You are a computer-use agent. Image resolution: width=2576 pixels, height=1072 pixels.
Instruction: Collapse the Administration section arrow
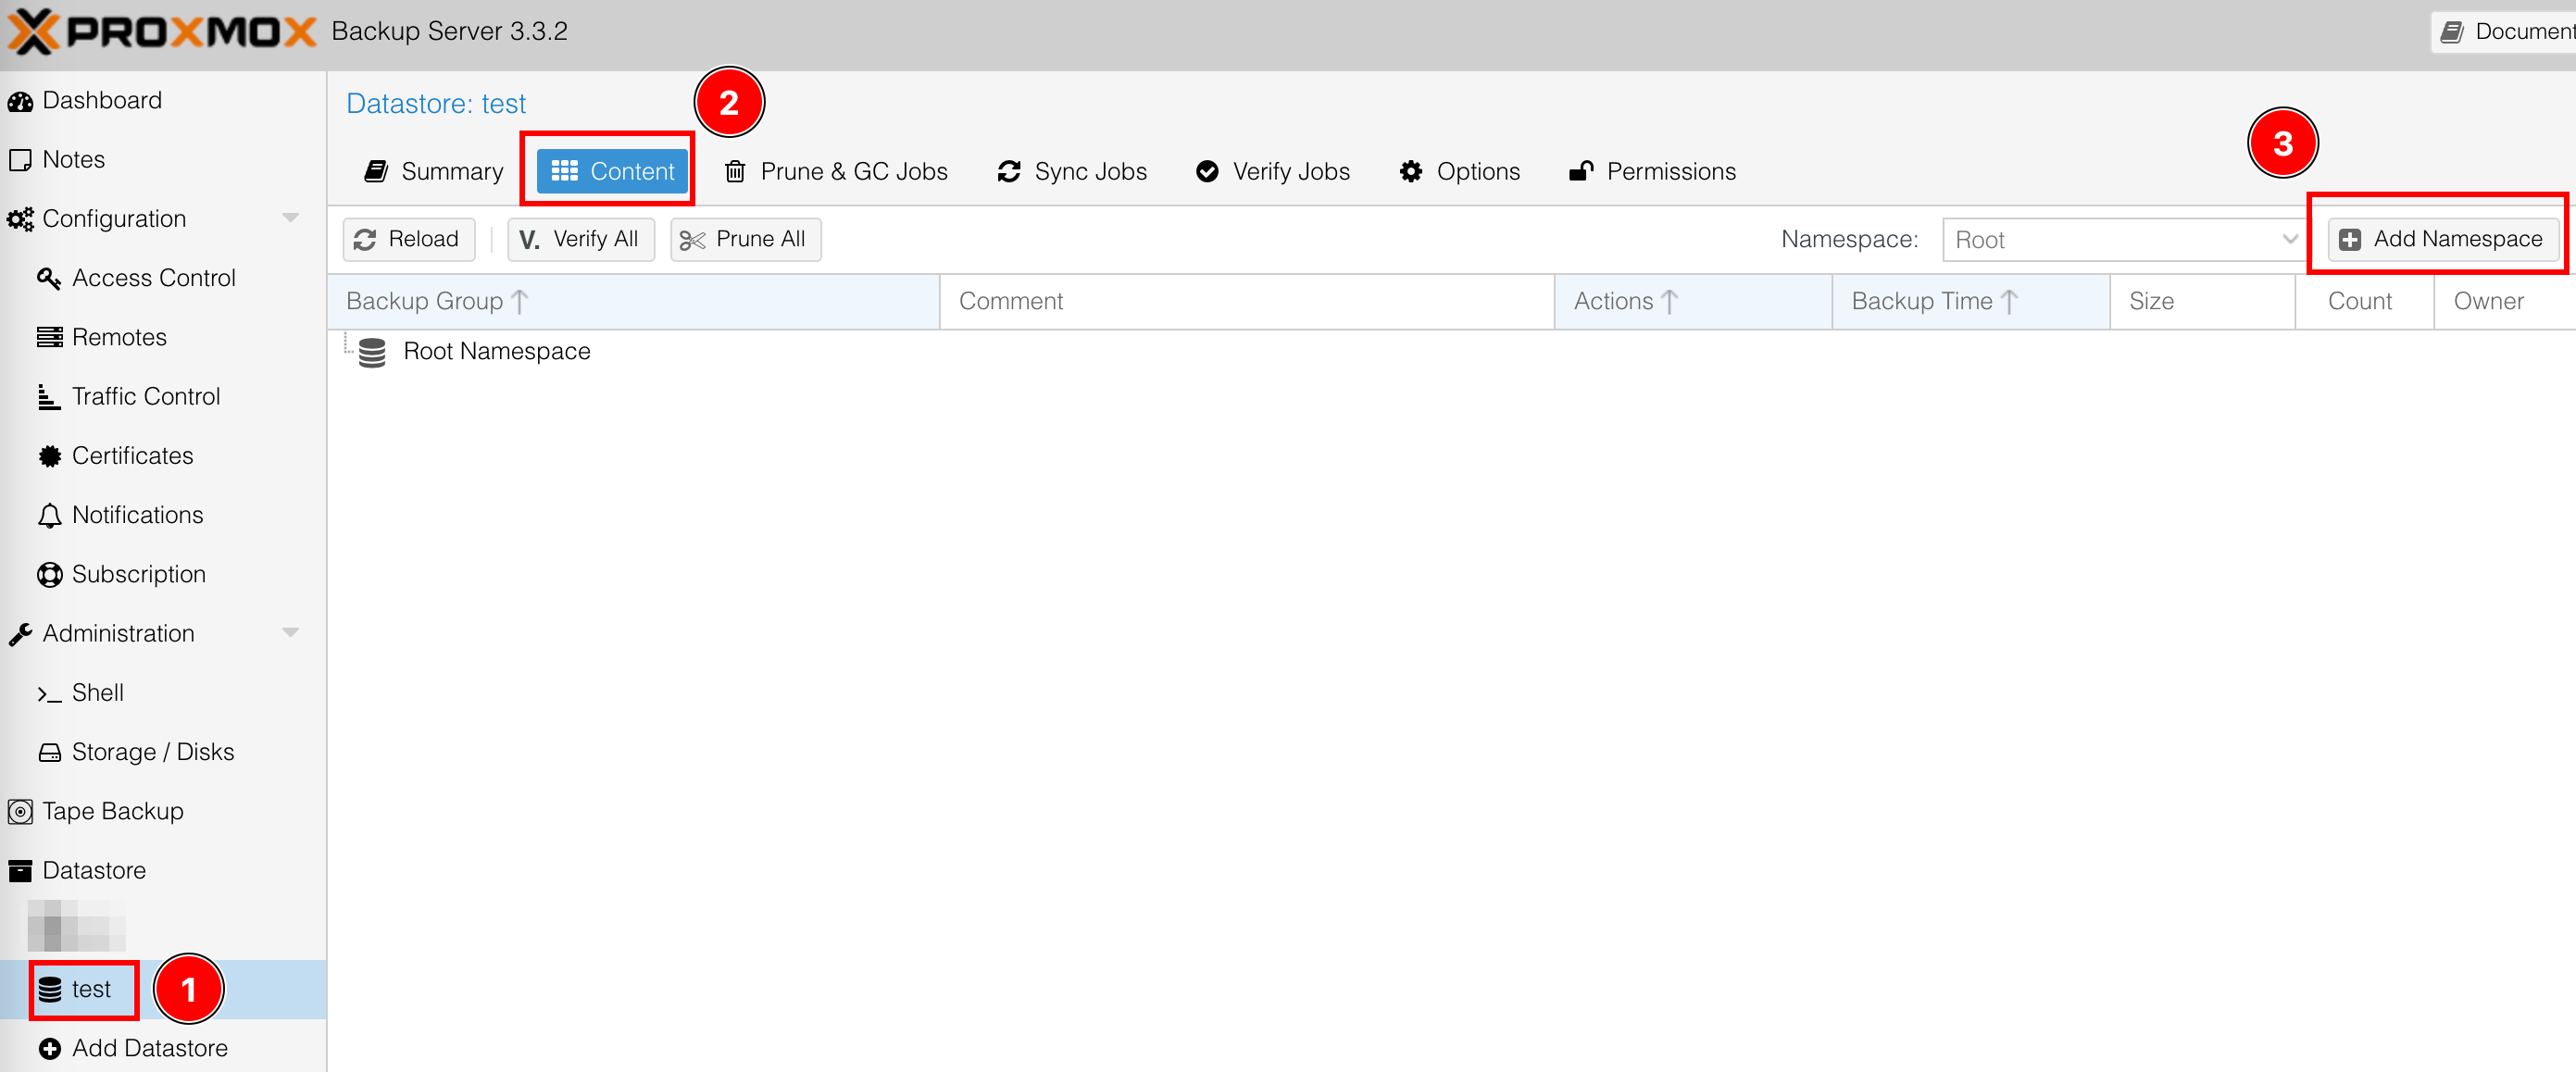point(290,633)
